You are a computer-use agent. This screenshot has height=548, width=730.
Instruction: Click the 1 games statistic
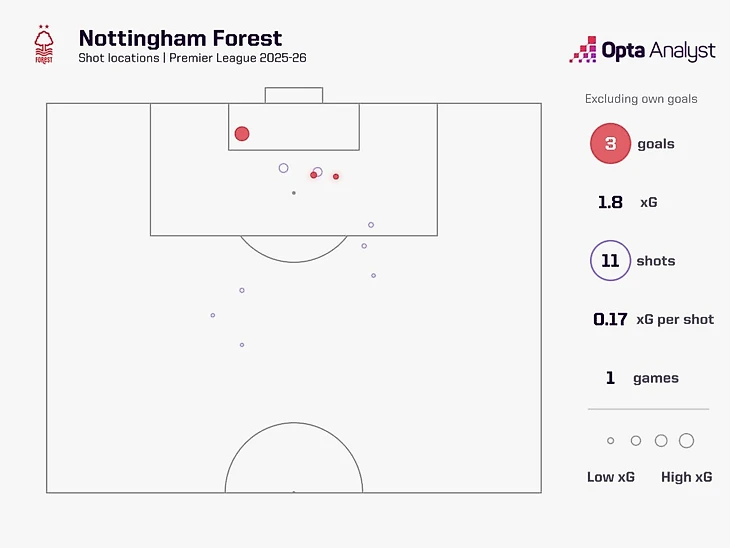[642, 378]
